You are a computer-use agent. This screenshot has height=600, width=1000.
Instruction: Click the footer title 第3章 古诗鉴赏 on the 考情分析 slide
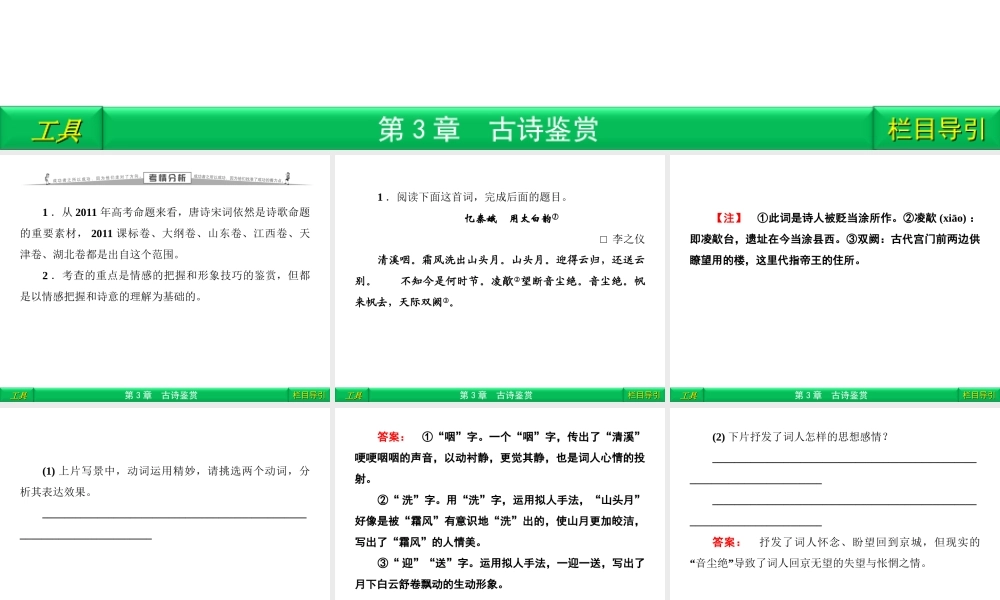[x=161, y=395]
